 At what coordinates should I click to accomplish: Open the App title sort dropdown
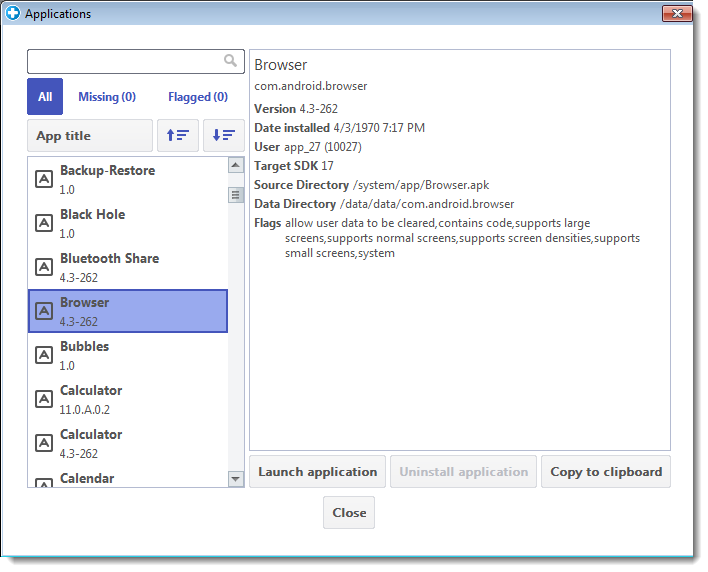point(90,135)
